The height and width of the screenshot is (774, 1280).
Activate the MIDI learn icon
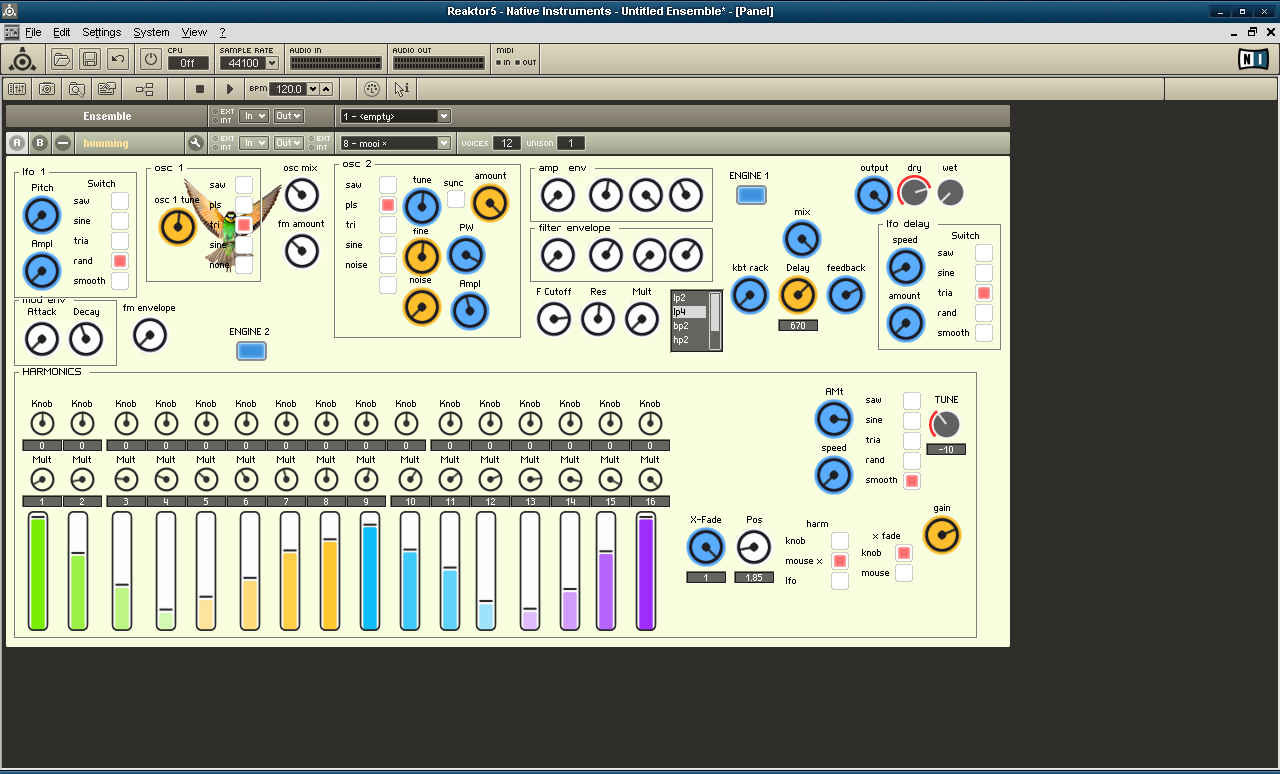pyautogui.click(x=372, y=89)
